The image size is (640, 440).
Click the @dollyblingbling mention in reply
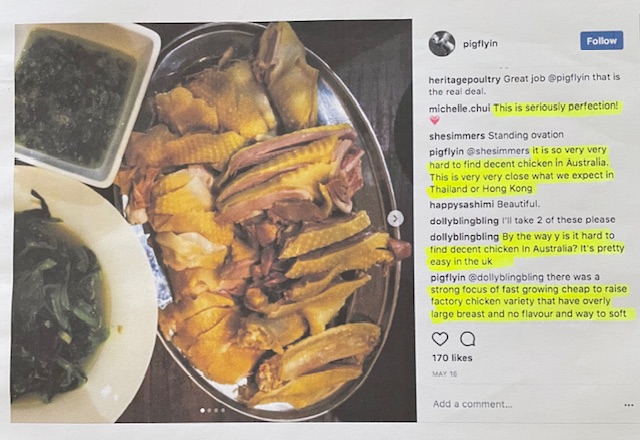click(x=506, y=278)
